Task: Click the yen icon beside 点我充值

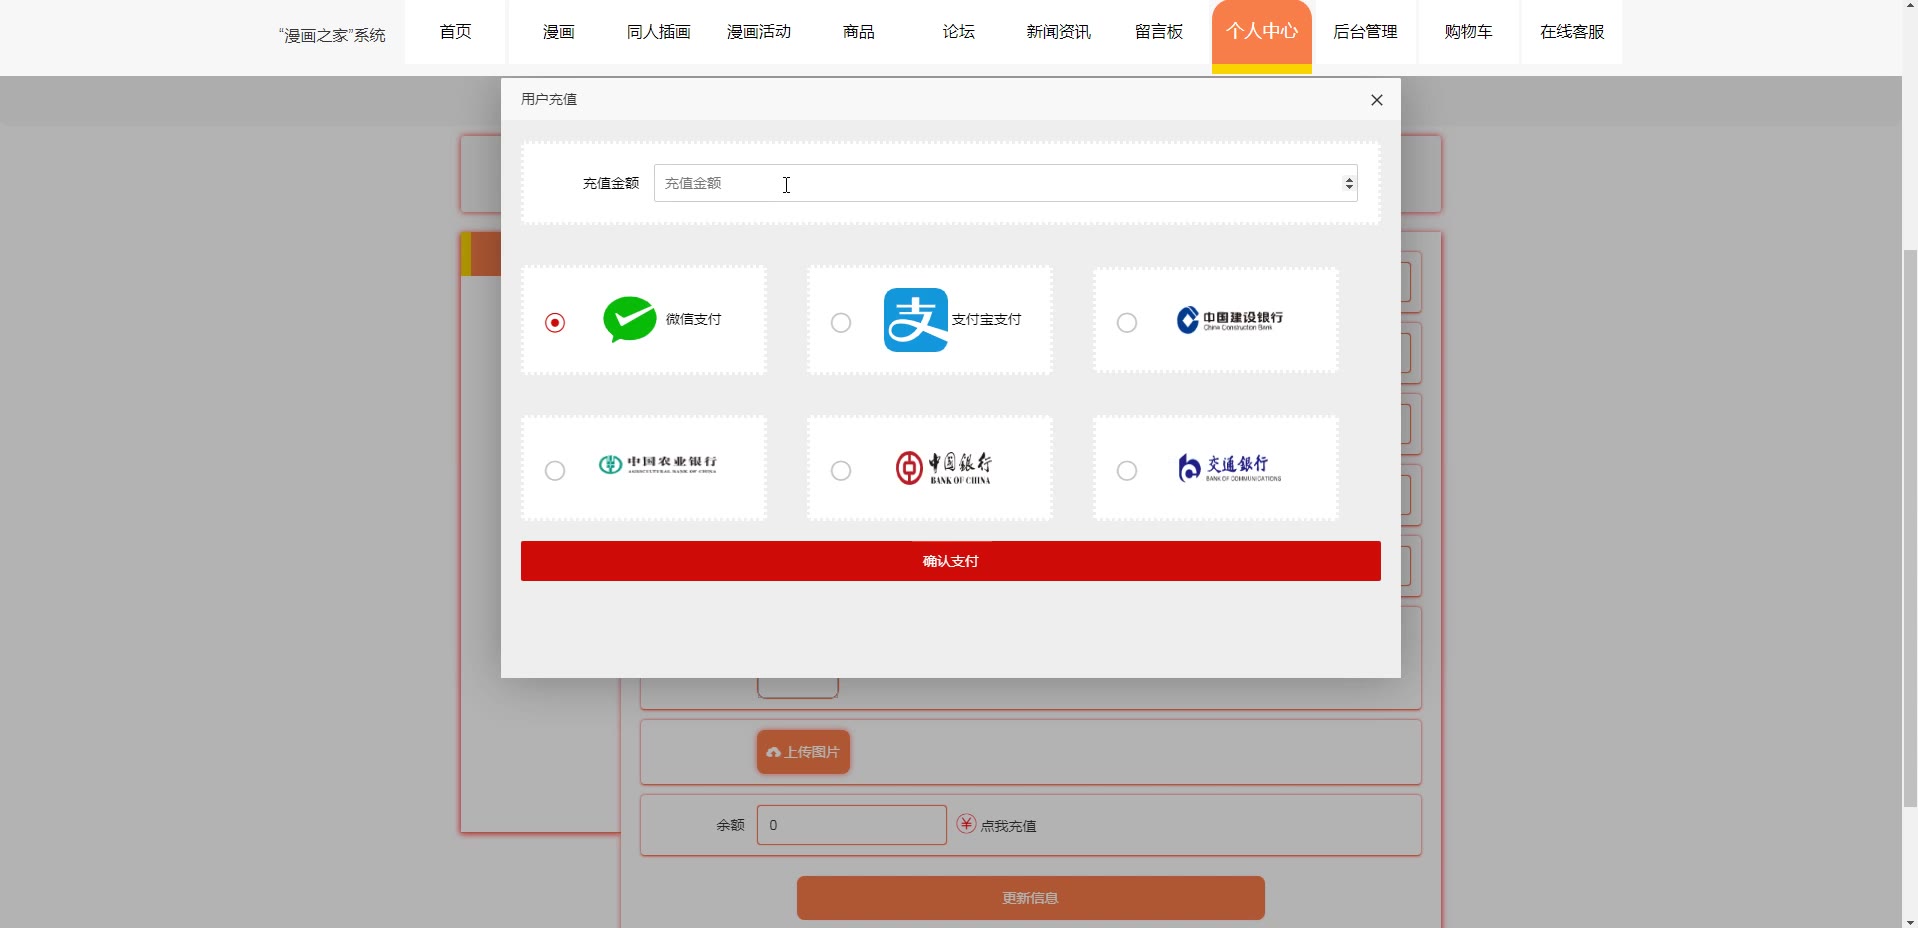Action: [966, 824]
